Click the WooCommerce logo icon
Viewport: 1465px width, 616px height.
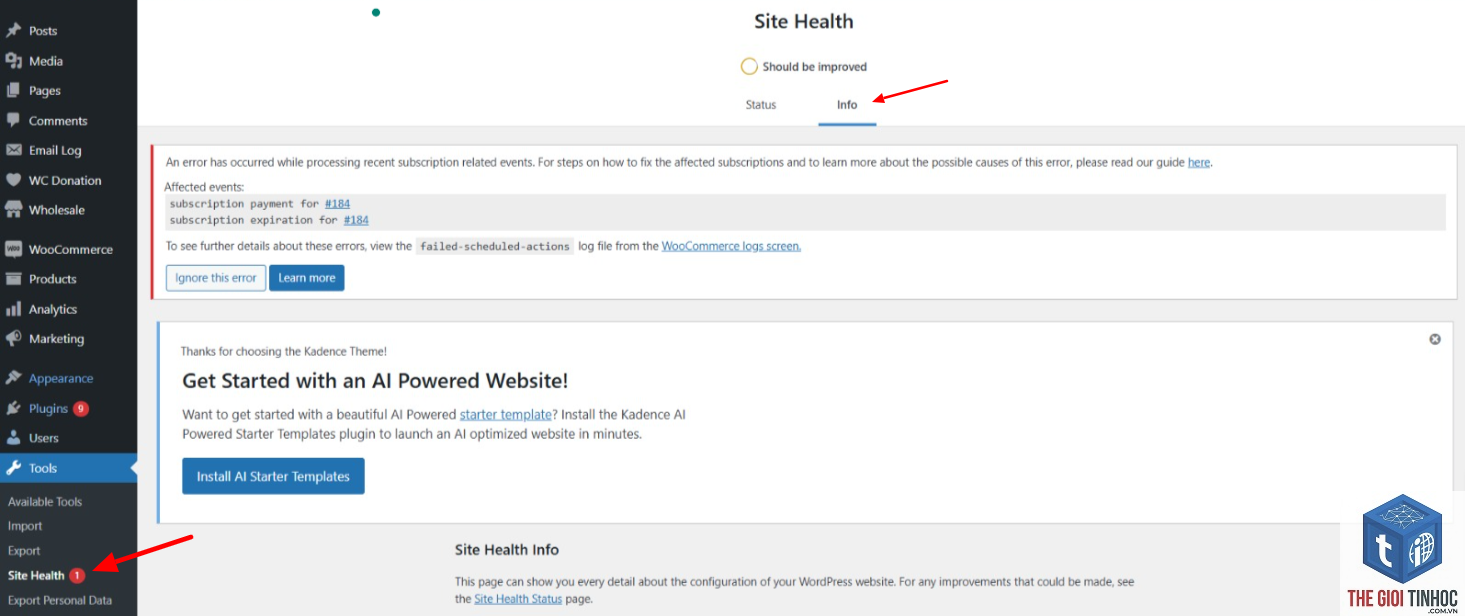pos(13,249)
